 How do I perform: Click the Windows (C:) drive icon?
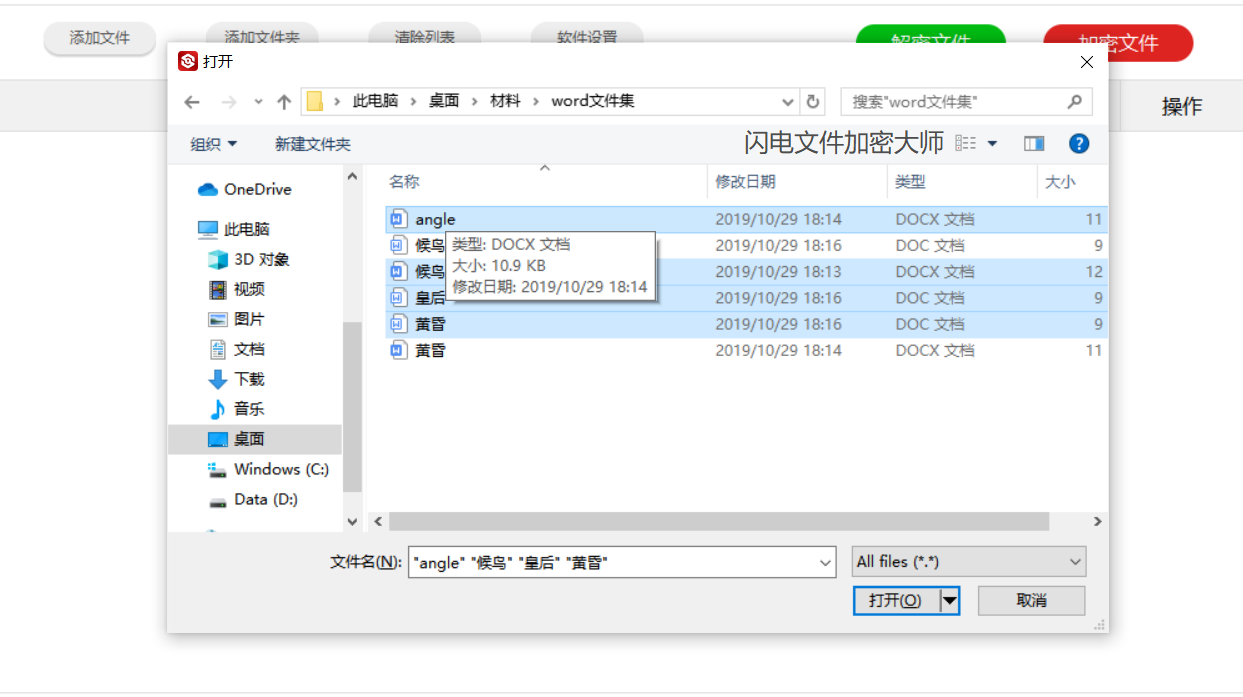[217, 469]
